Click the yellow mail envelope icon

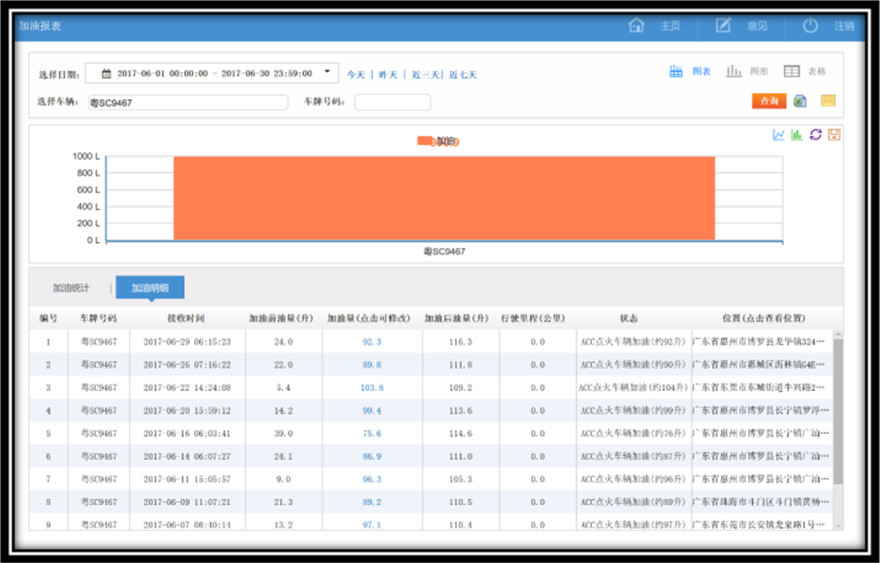click(x=828, y=101)
